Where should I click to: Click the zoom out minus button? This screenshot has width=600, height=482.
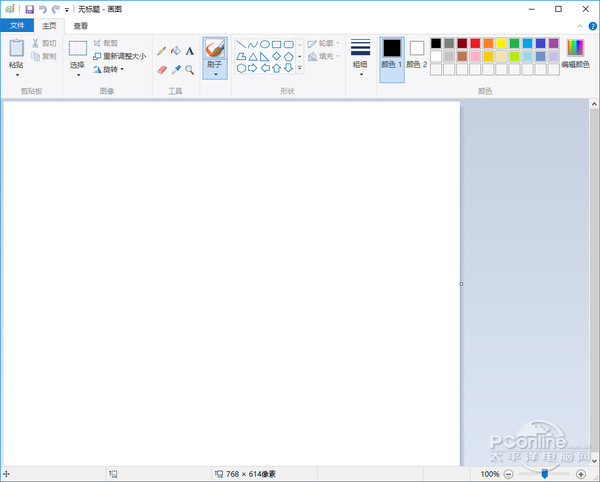[509, 474]
